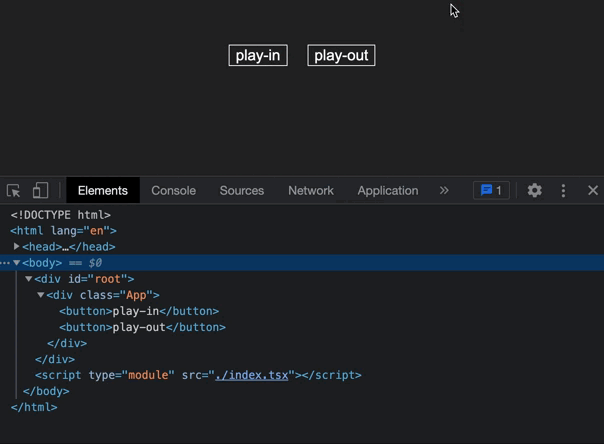Activate the inspect element picker icon
The width and height of the screenshot is (604, 444).
pyautogui.click(x=13, y=191)
